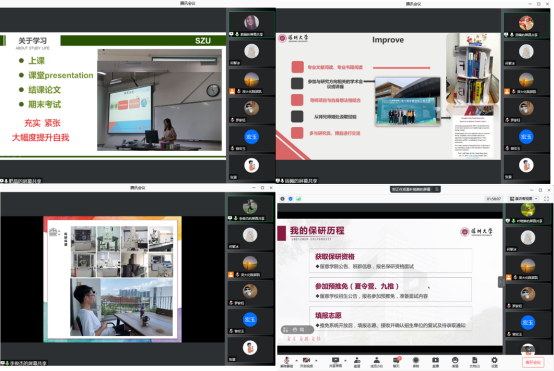Screen dimensions: 554x371
Task: Open the settings gear in meeting toolbar
Action: [494, 361]
